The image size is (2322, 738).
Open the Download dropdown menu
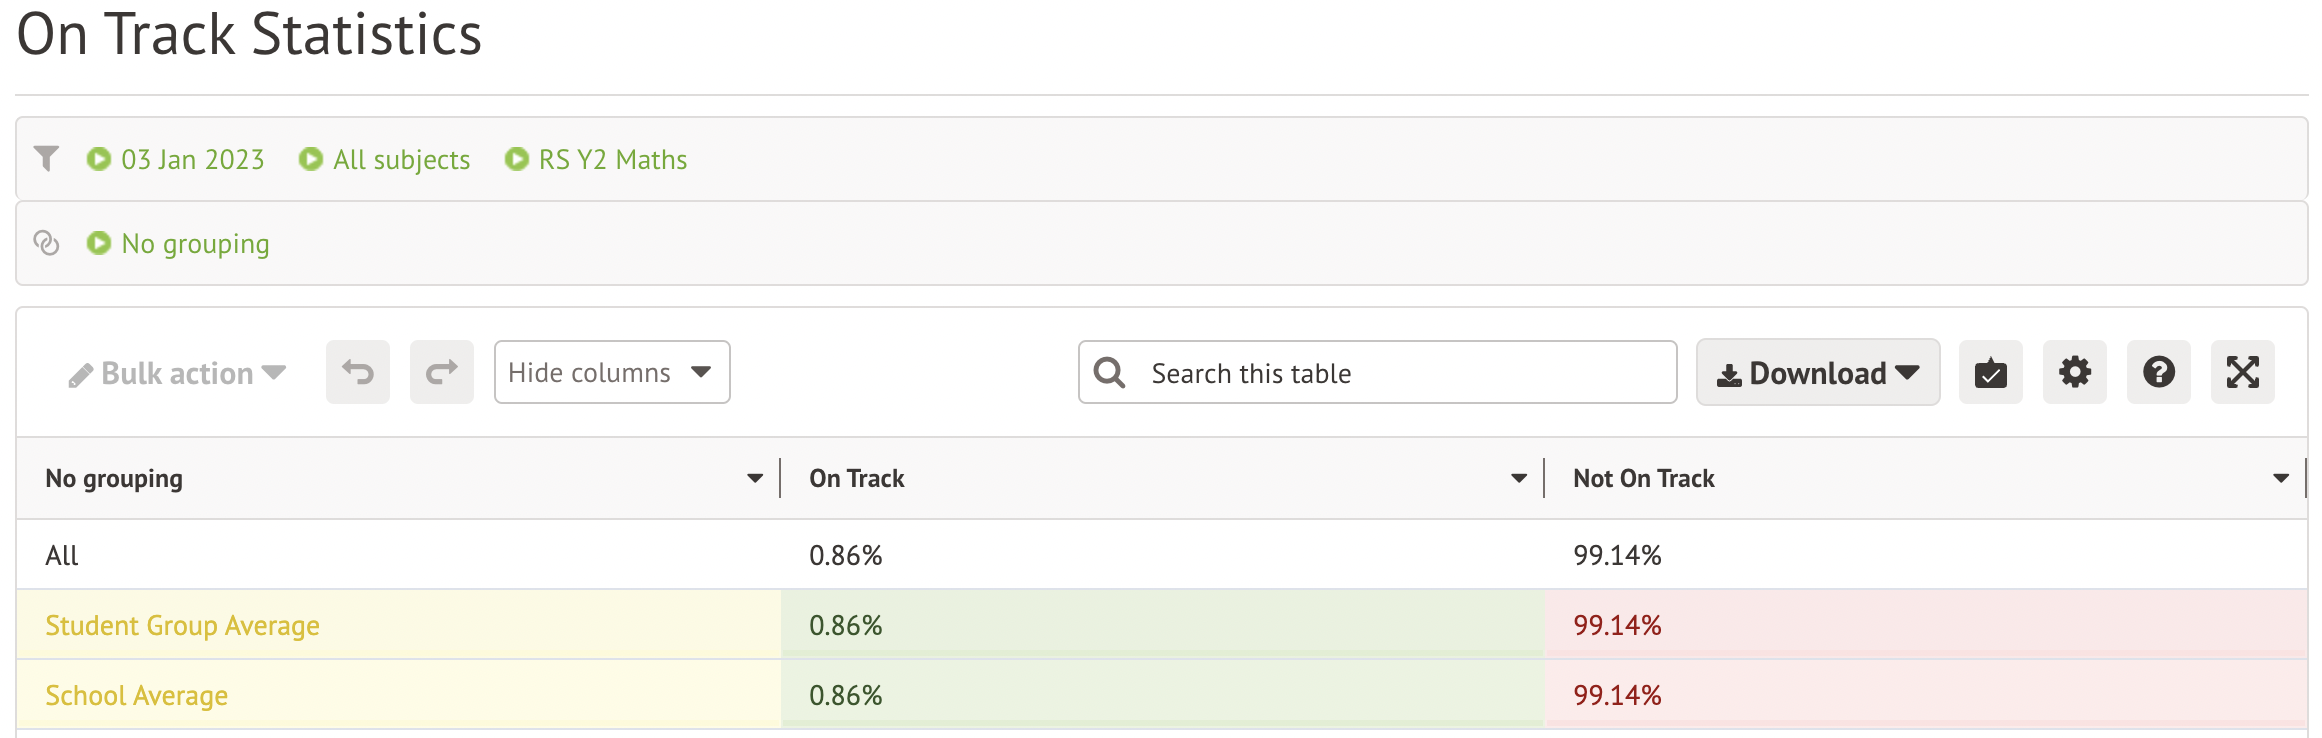click(x=1817, y=372)
